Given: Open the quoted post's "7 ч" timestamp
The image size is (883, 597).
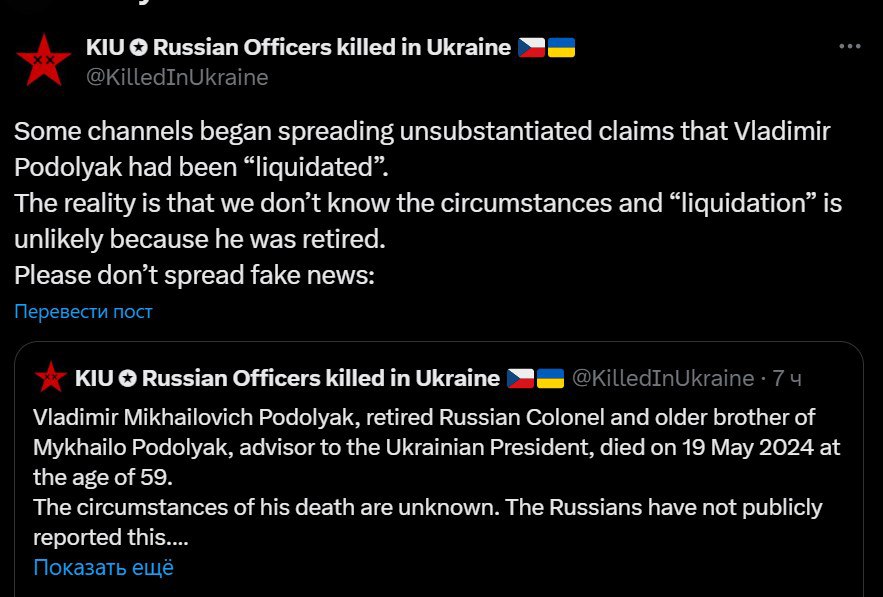Looking at the screenshot, I should [787, 378].
